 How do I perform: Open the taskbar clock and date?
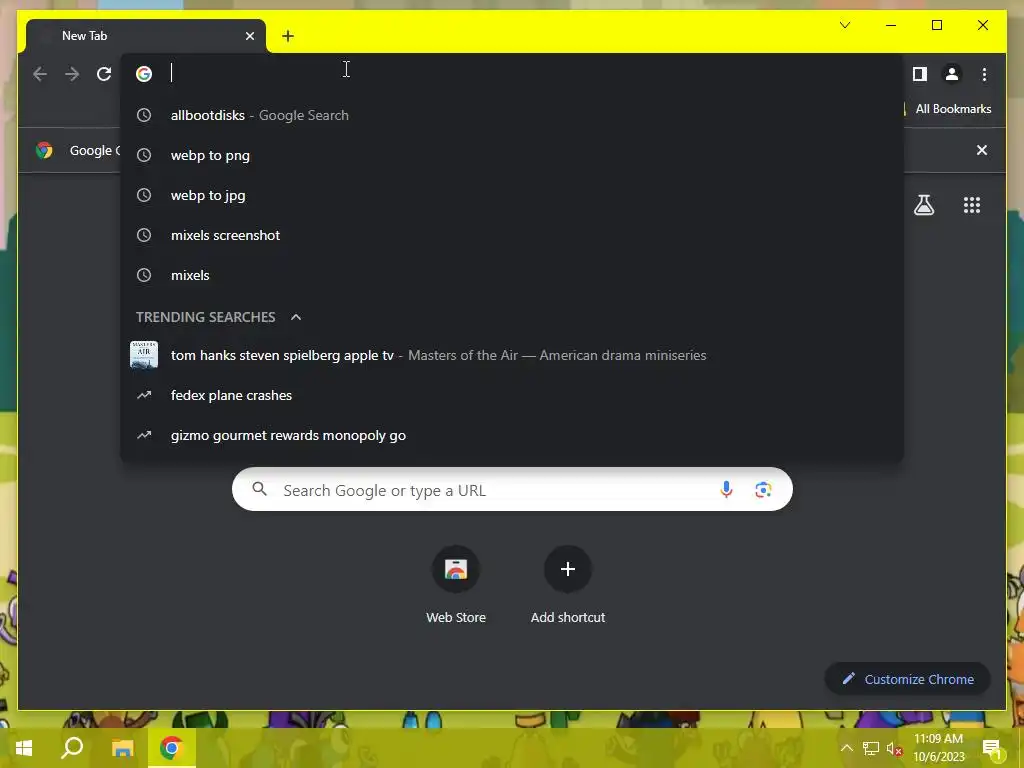click(x=938, y=748)
